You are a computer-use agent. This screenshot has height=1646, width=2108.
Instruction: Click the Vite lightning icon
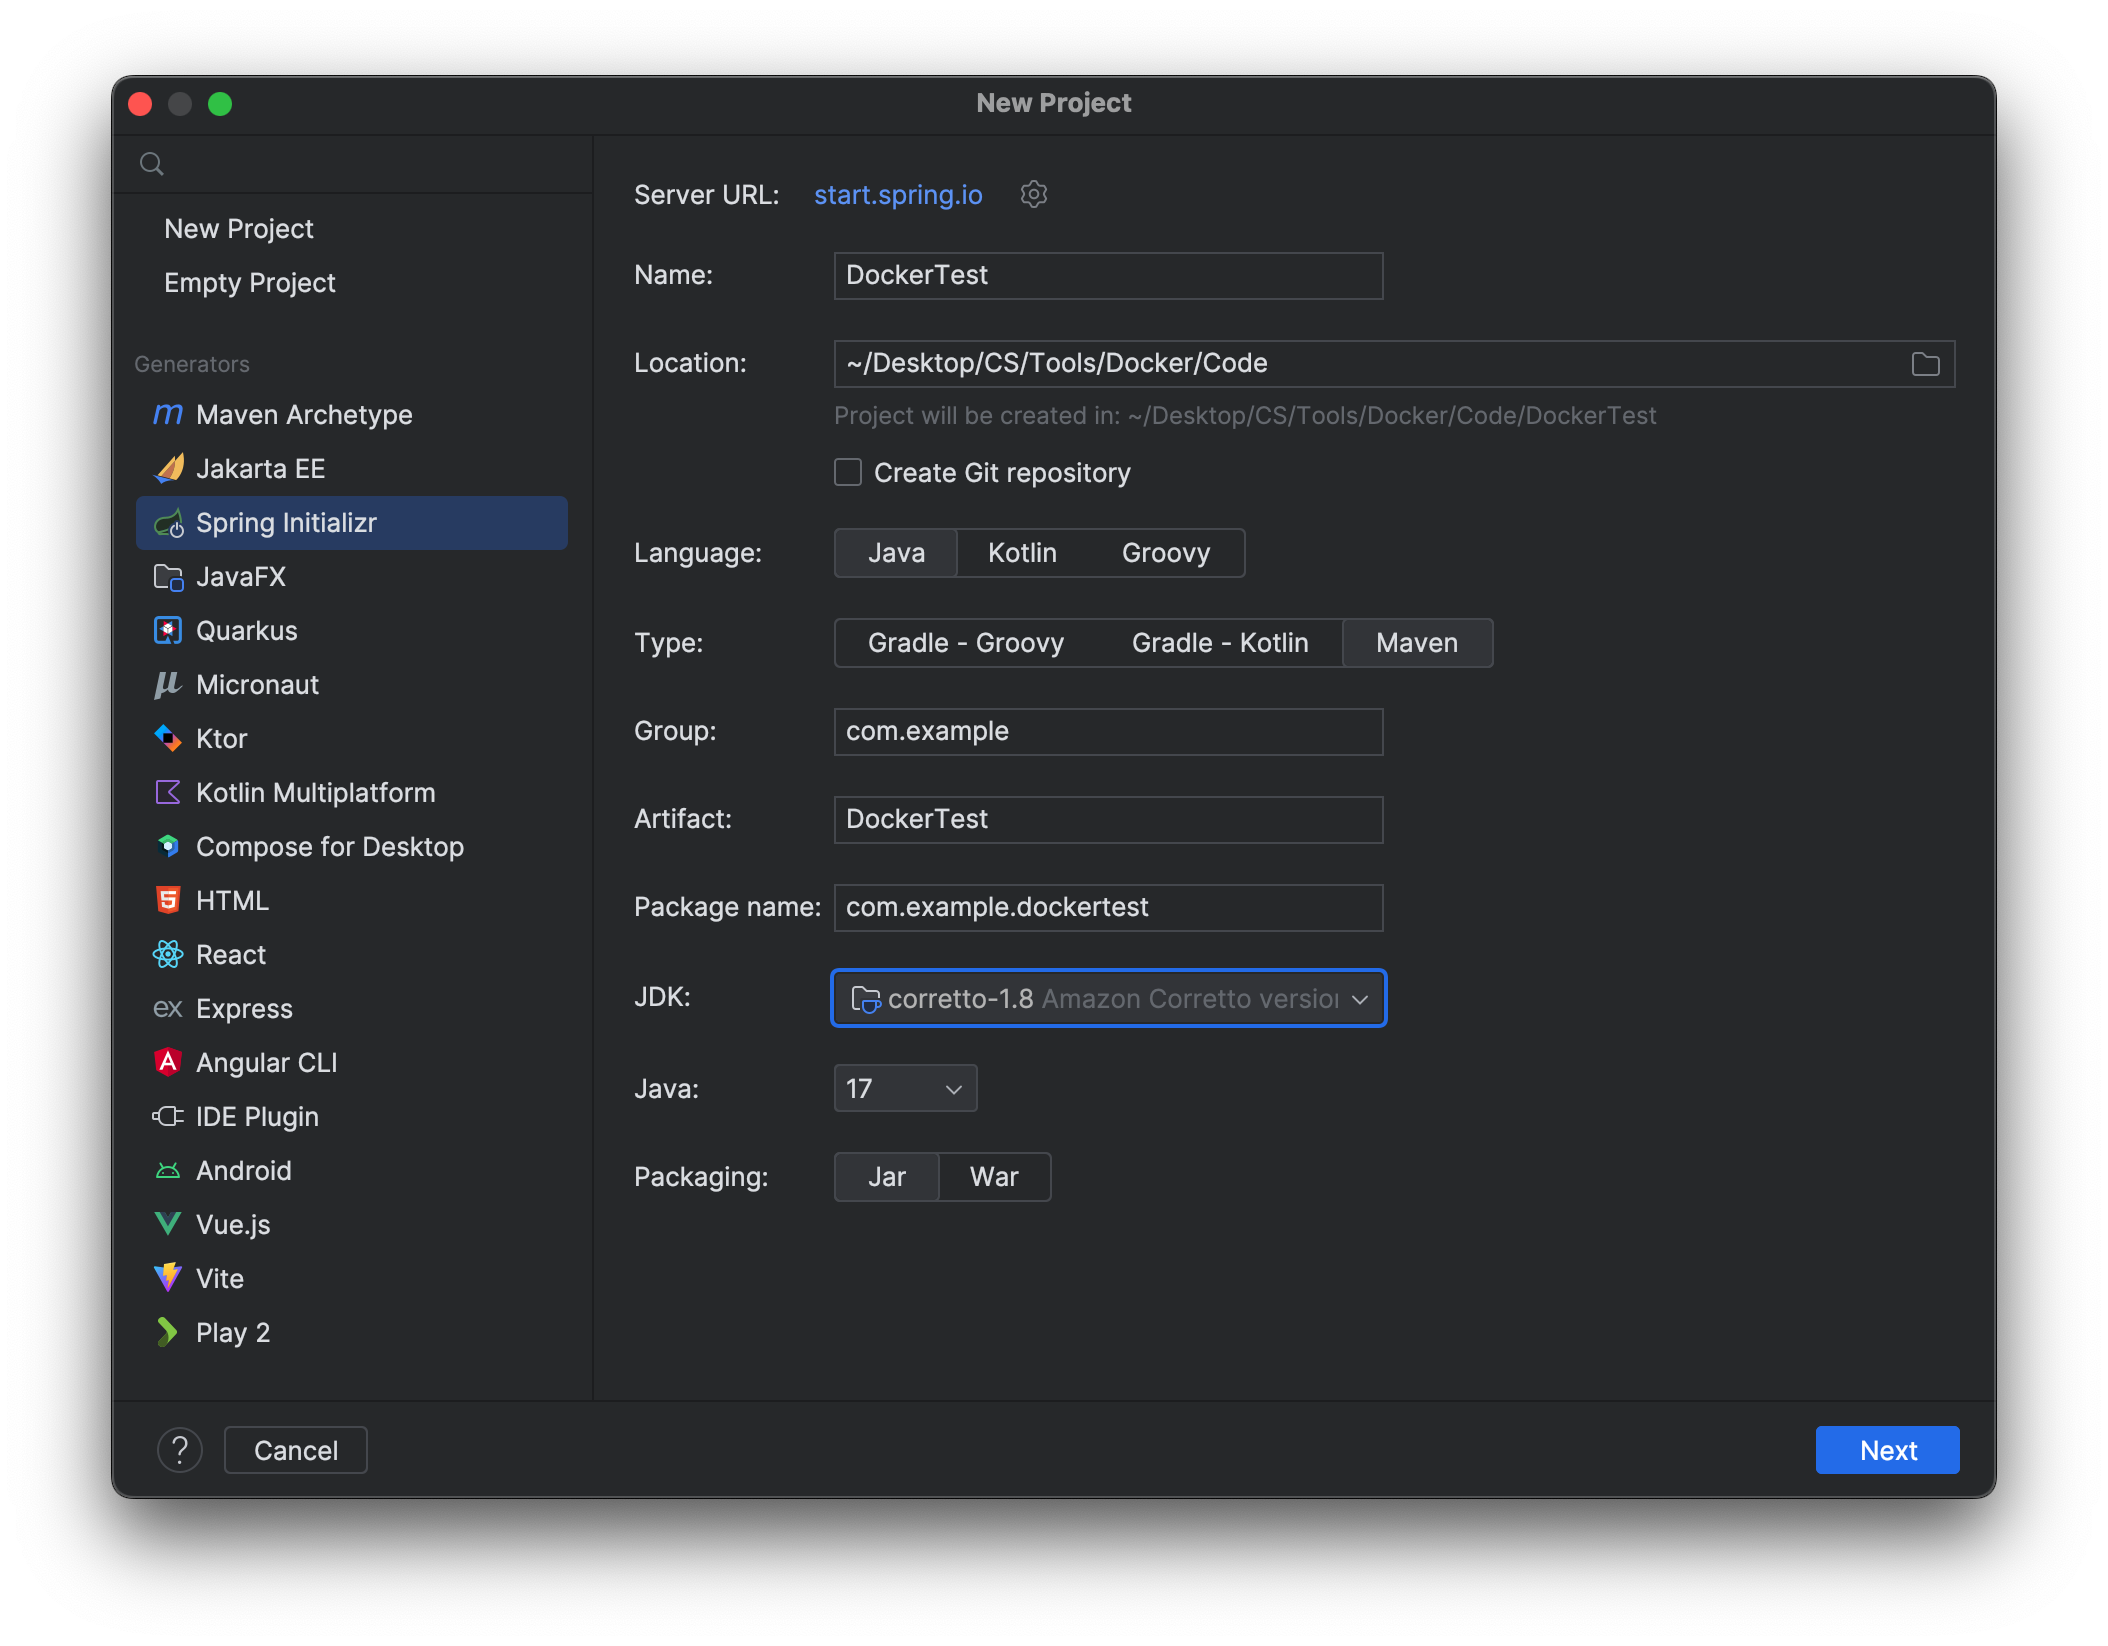[x=168, y=1278]
